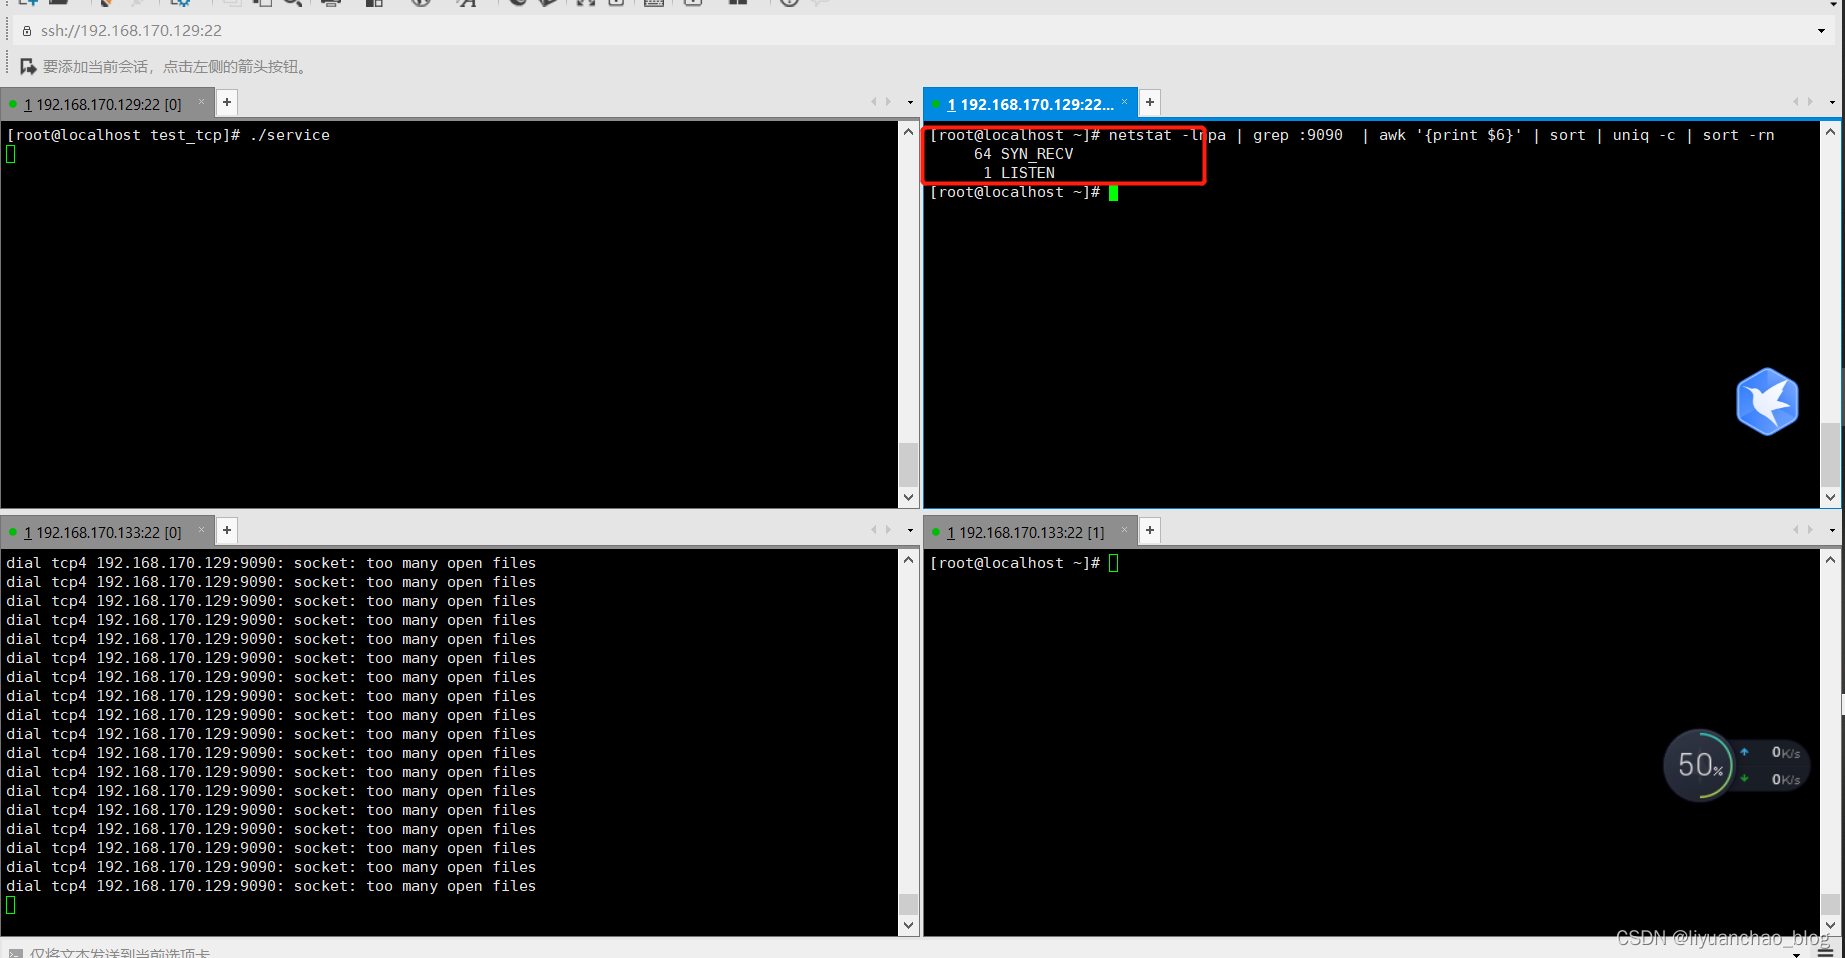Click the '64 SYN_RECV' output line
This screenshot has width=1845, height=958.
coord(1023,154)
